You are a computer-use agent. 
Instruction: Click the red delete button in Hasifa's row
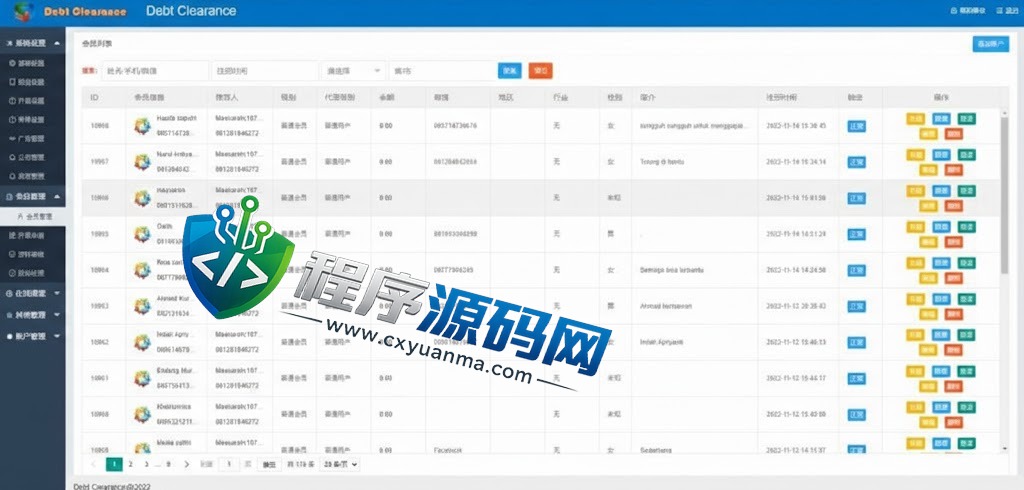click(x=953, y=133)
